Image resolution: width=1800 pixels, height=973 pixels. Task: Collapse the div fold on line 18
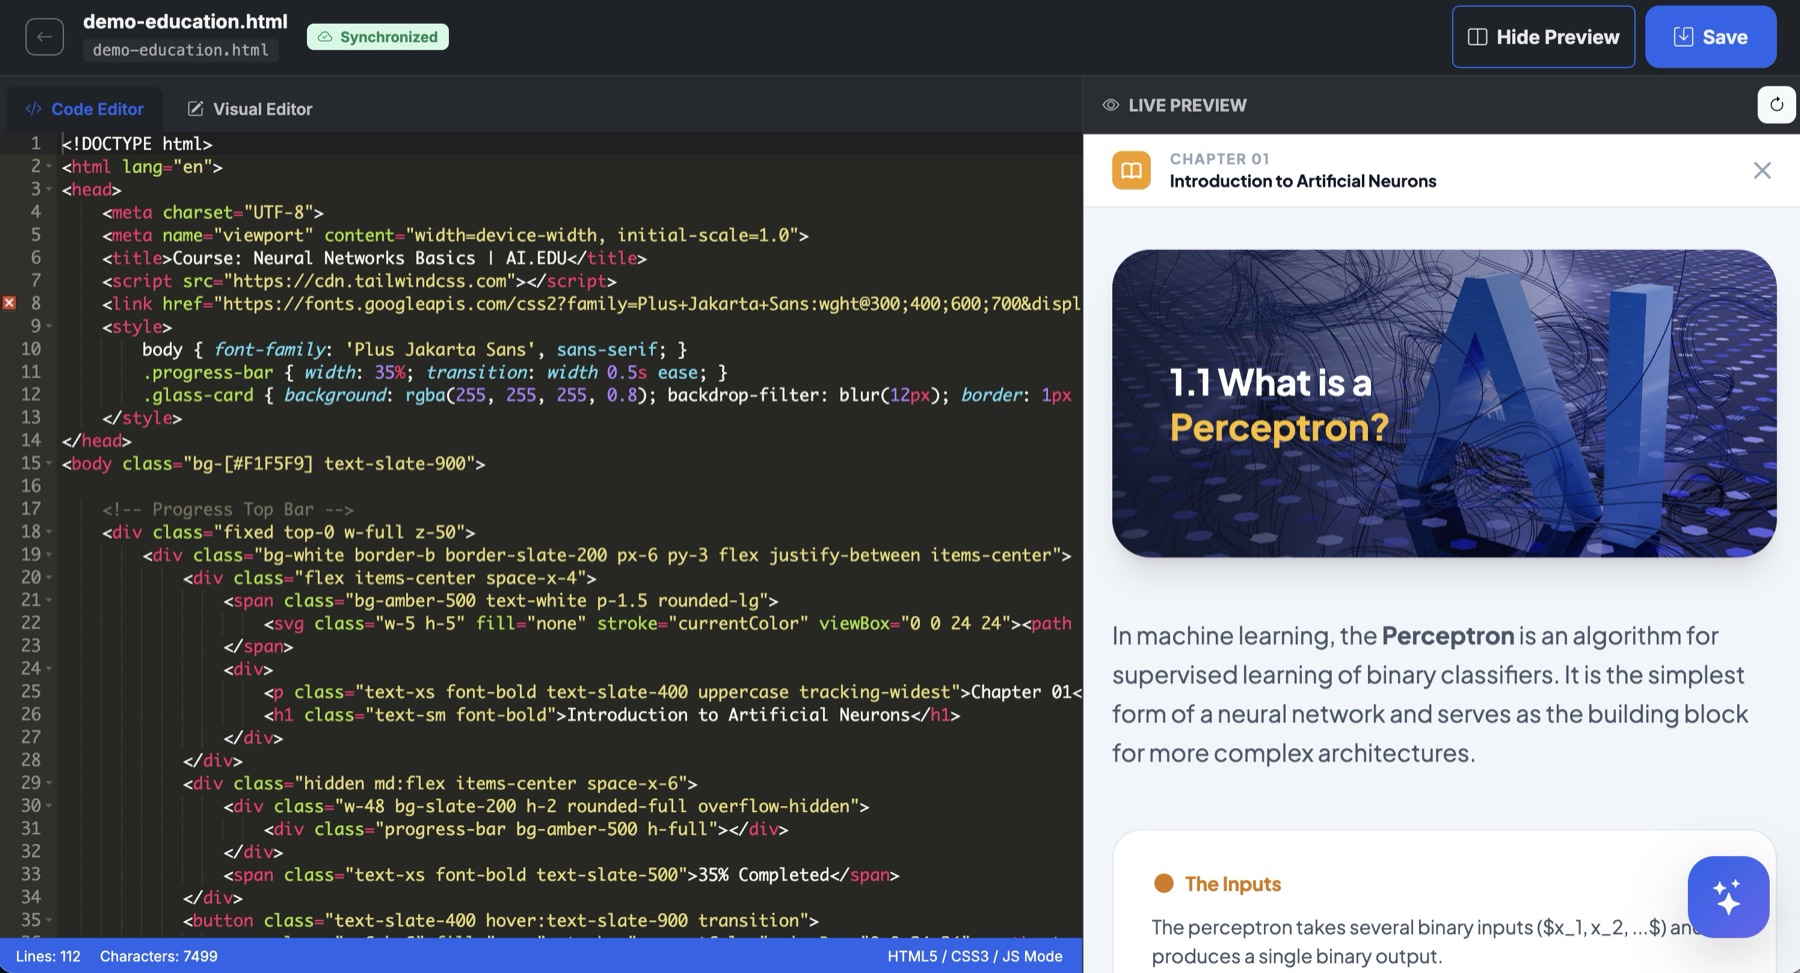pos(49,532)
